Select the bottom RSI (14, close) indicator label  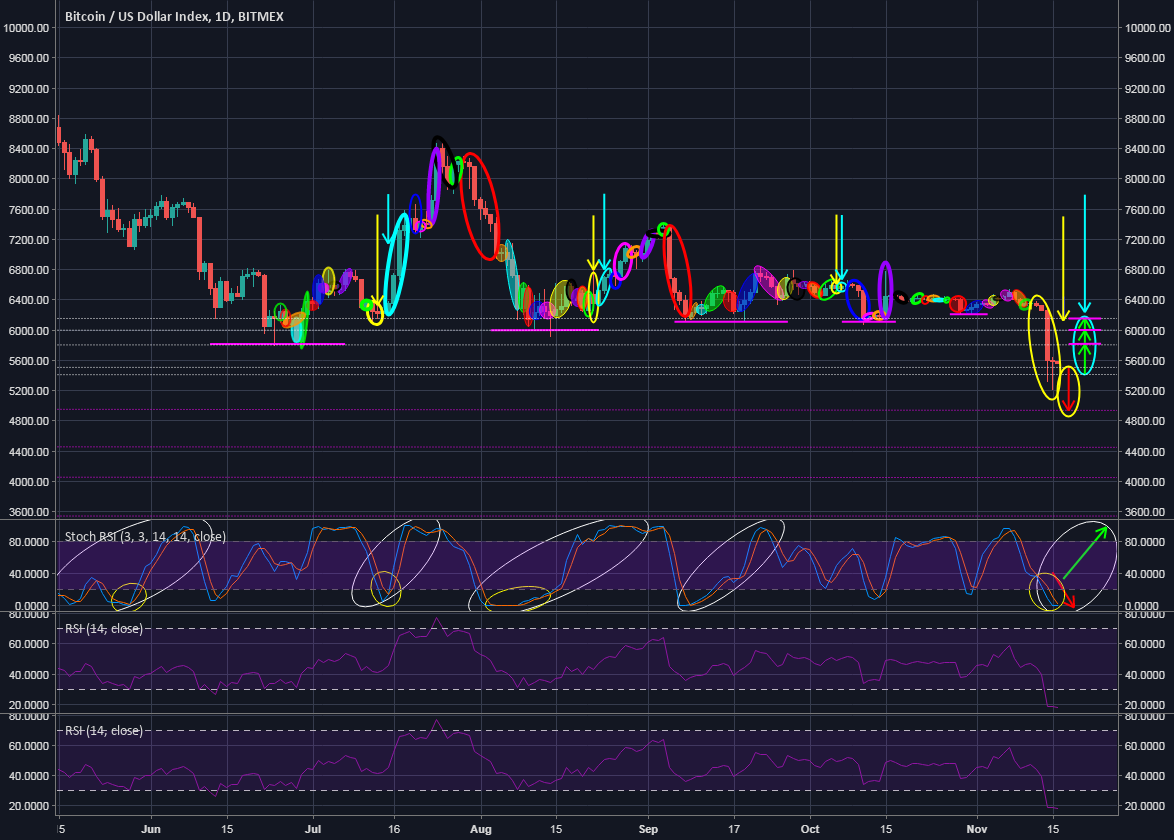103,731
